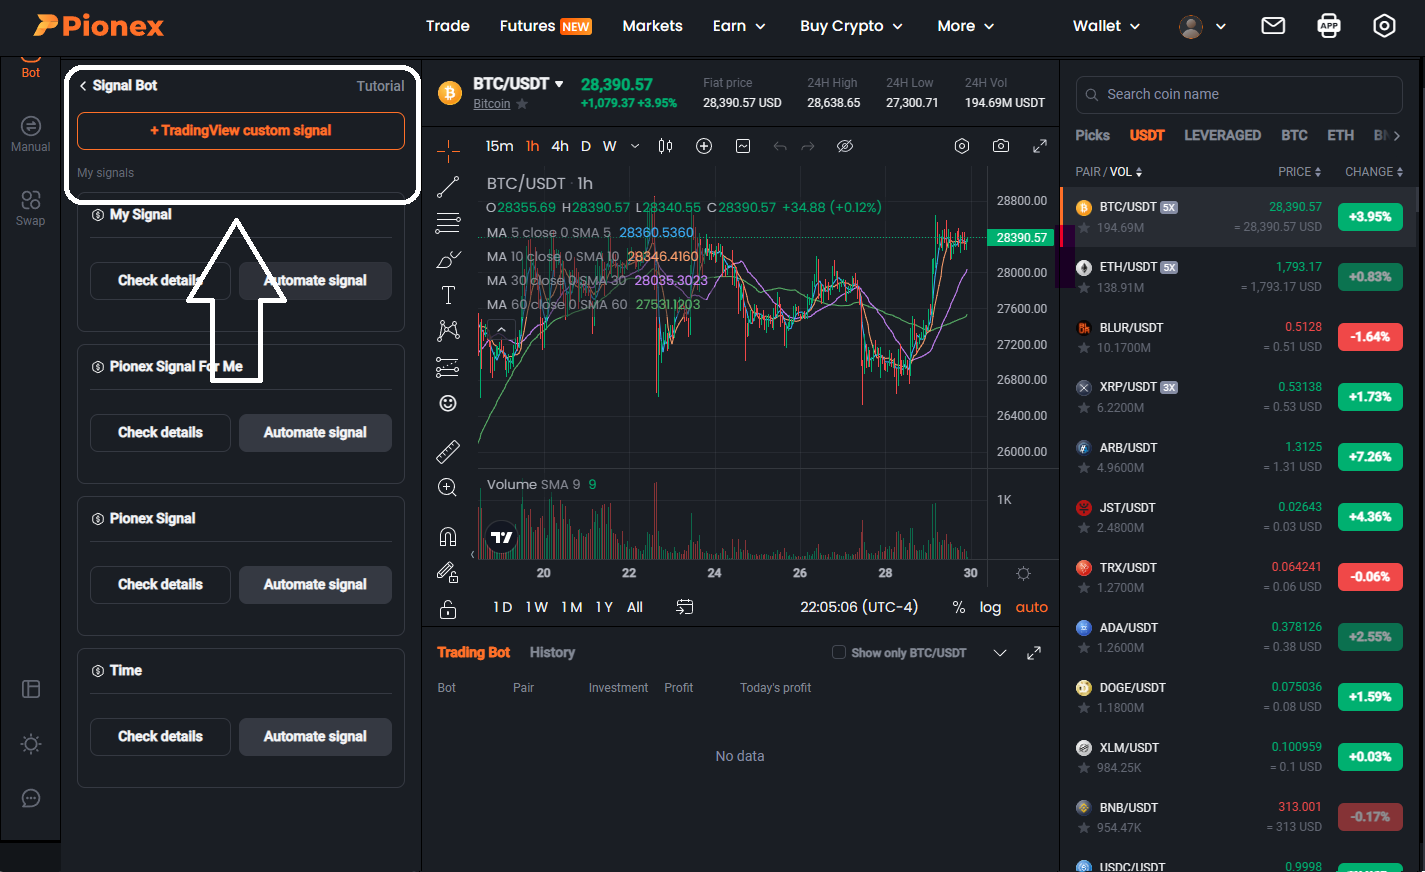Expand the BTC/USDT pair selector dropdown

click(558, 84)
